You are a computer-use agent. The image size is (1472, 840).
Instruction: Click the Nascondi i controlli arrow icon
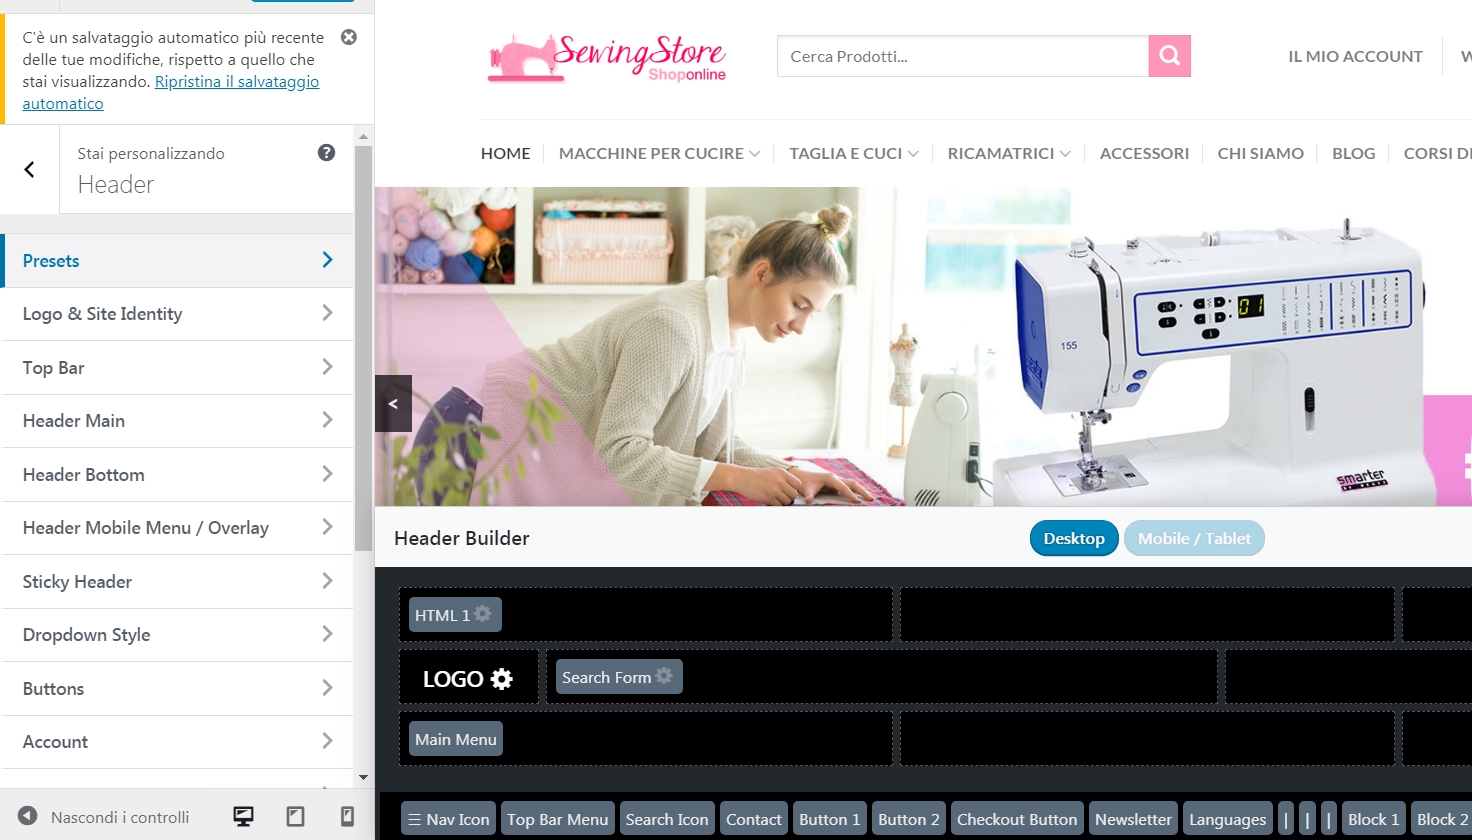[28, 817]
